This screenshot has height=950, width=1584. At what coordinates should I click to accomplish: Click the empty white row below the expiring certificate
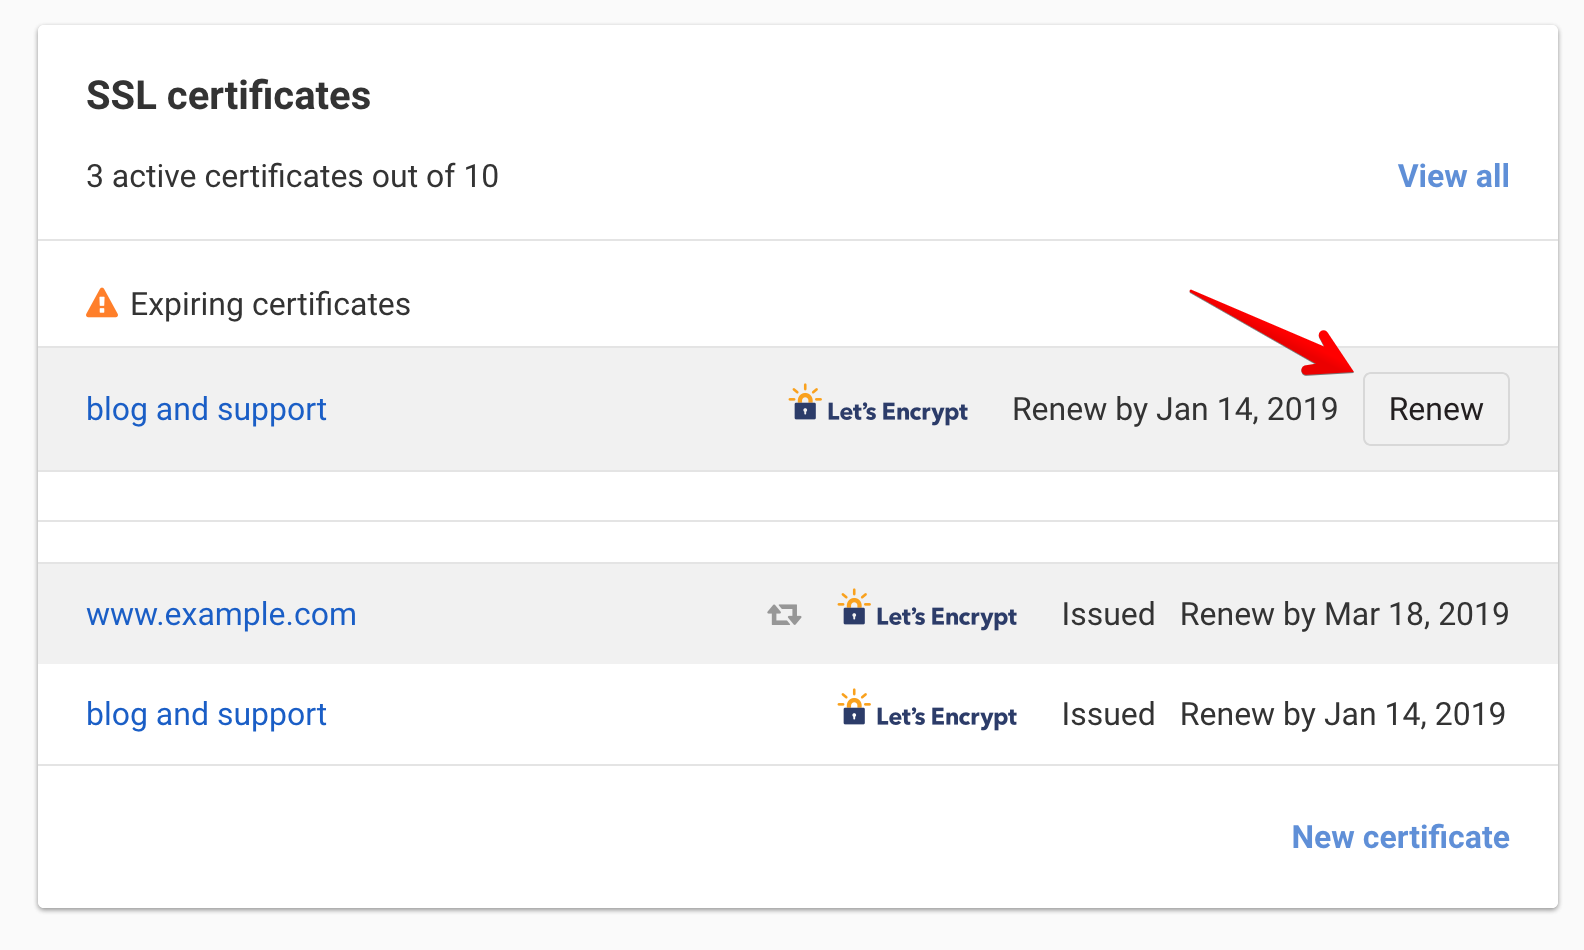tap(797, 496)
